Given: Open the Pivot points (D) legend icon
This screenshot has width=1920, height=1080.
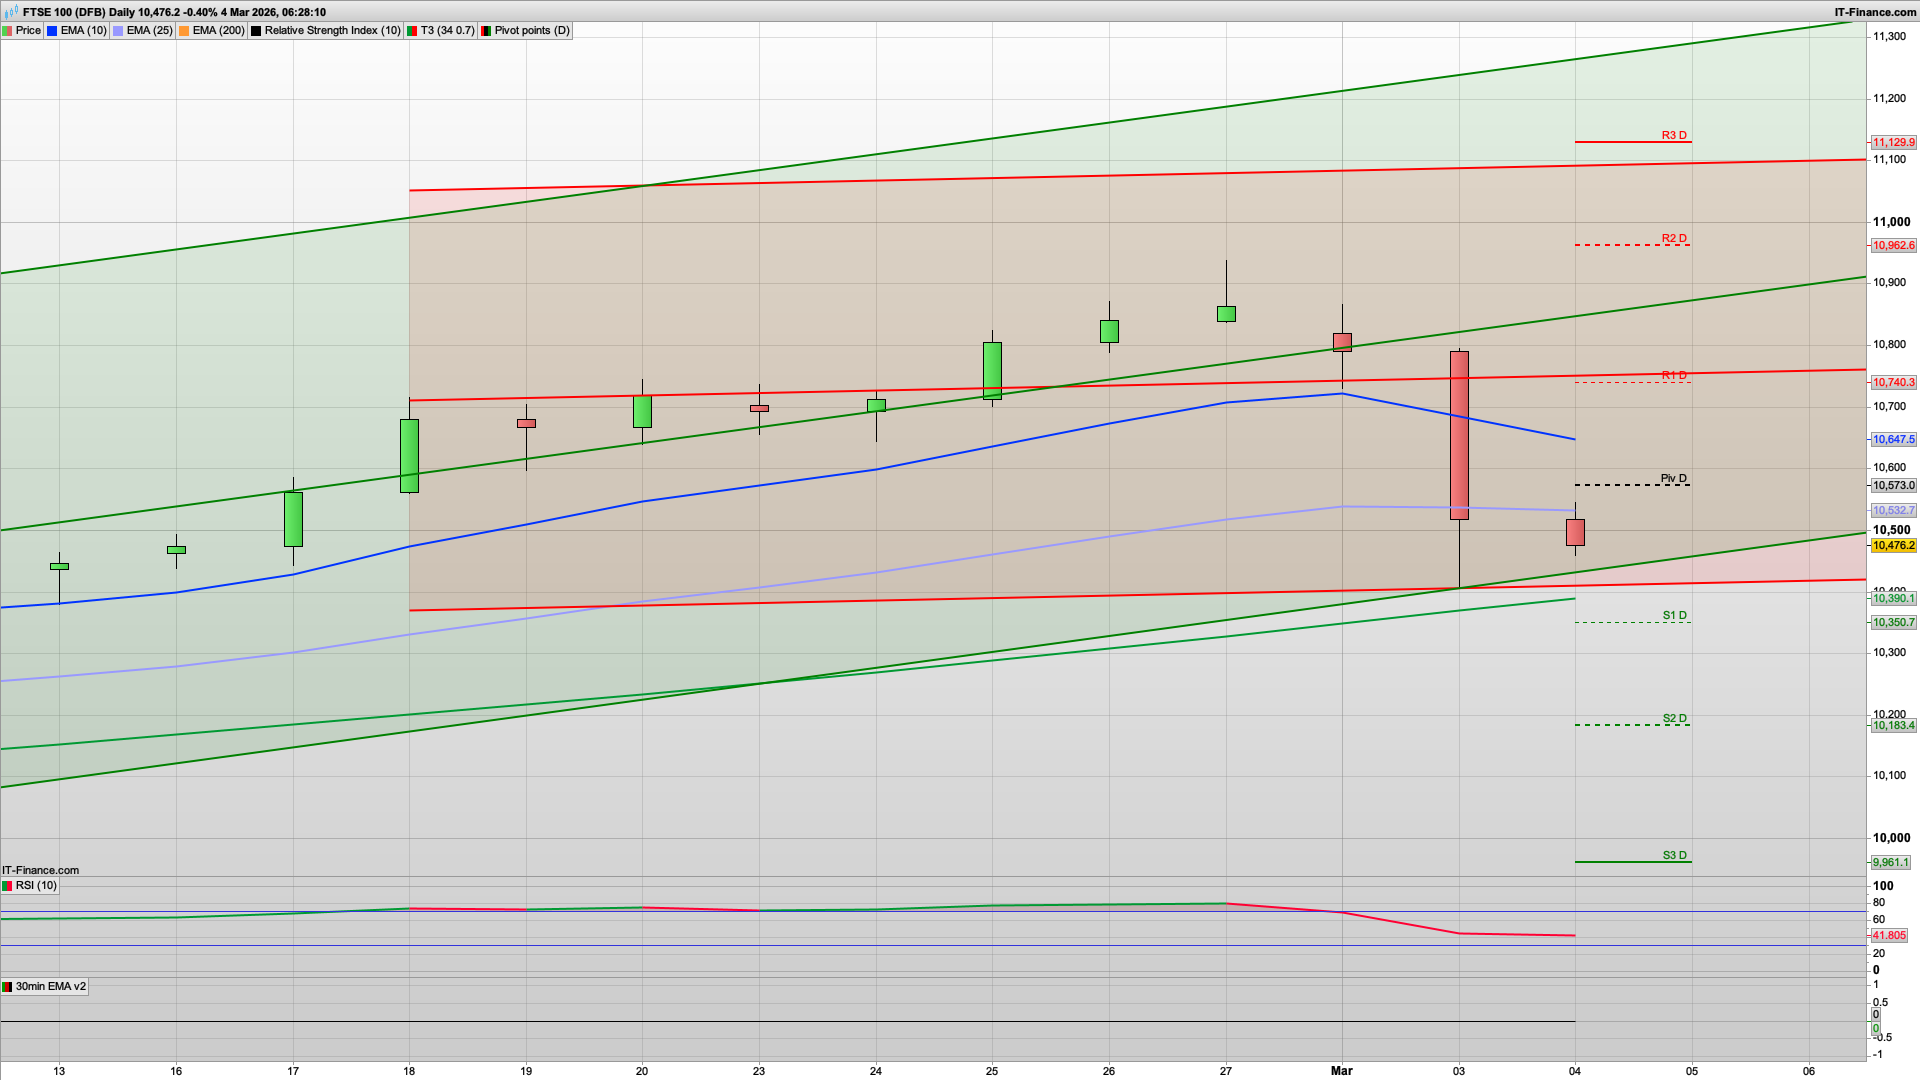Looking at the screenshot, I should point(485,30).
